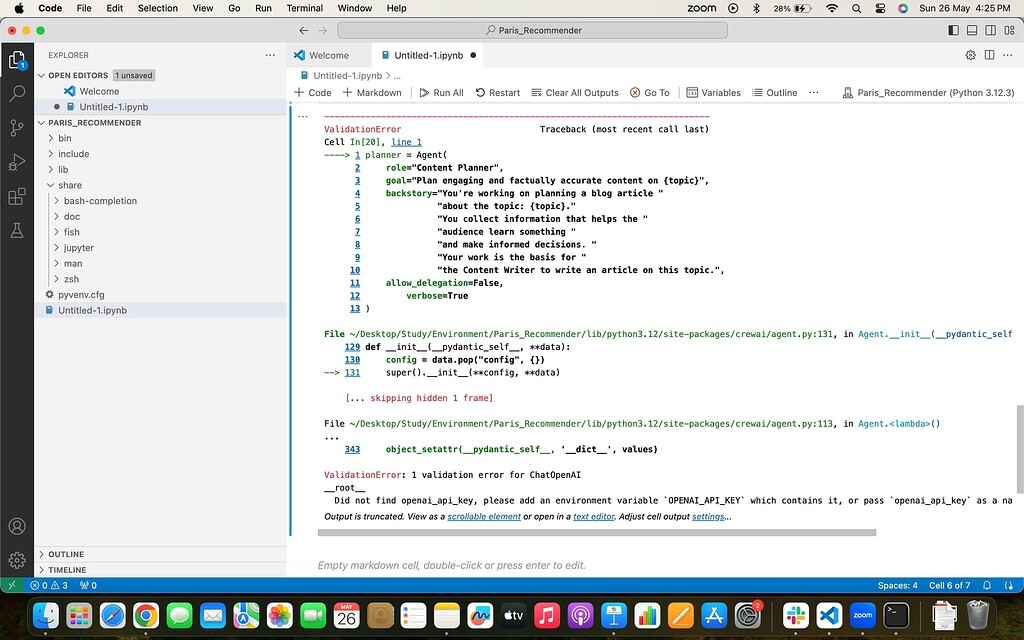Open the Run and Debug view

(x=17, y=162)
